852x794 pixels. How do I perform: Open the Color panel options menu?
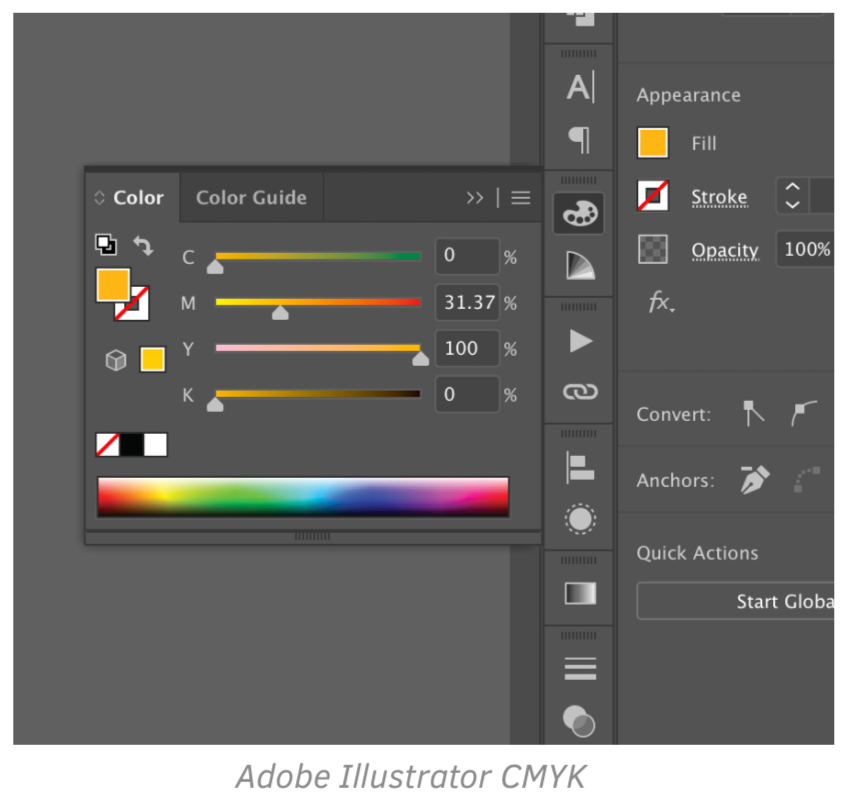(521, 198)
